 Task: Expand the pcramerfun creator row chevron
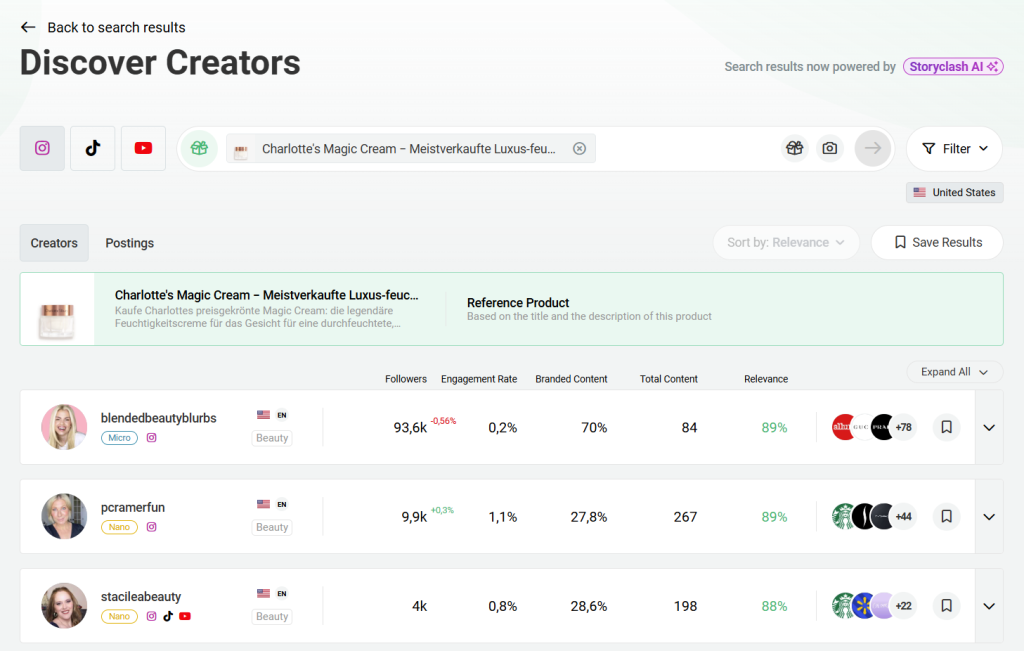pos(988,516)
